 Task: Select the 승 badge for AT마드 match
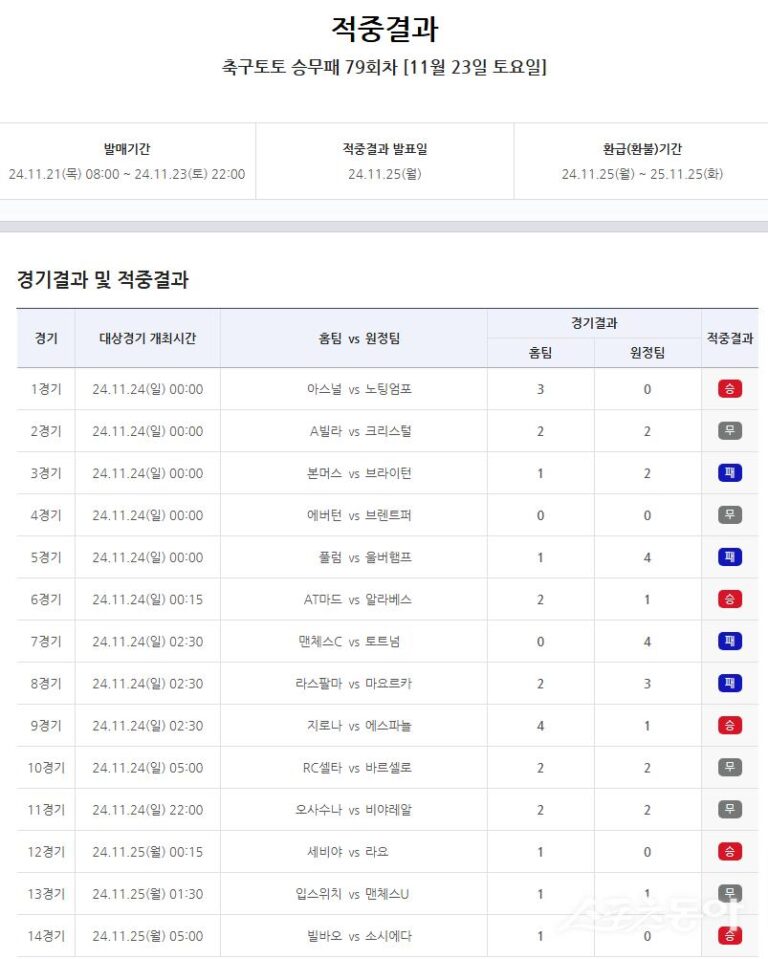click(729, 599)
